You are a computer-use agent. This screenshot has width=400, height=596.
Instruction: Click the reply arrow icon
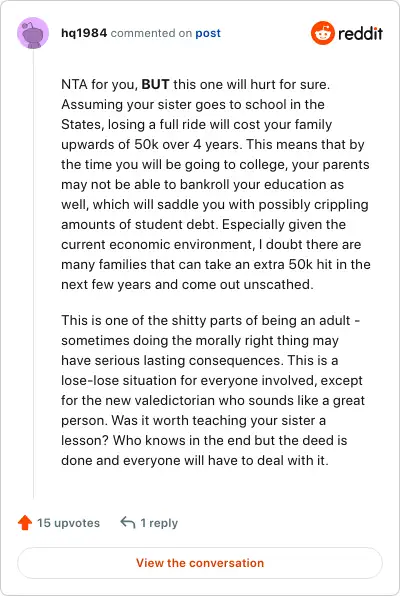[x=128, y=523]
